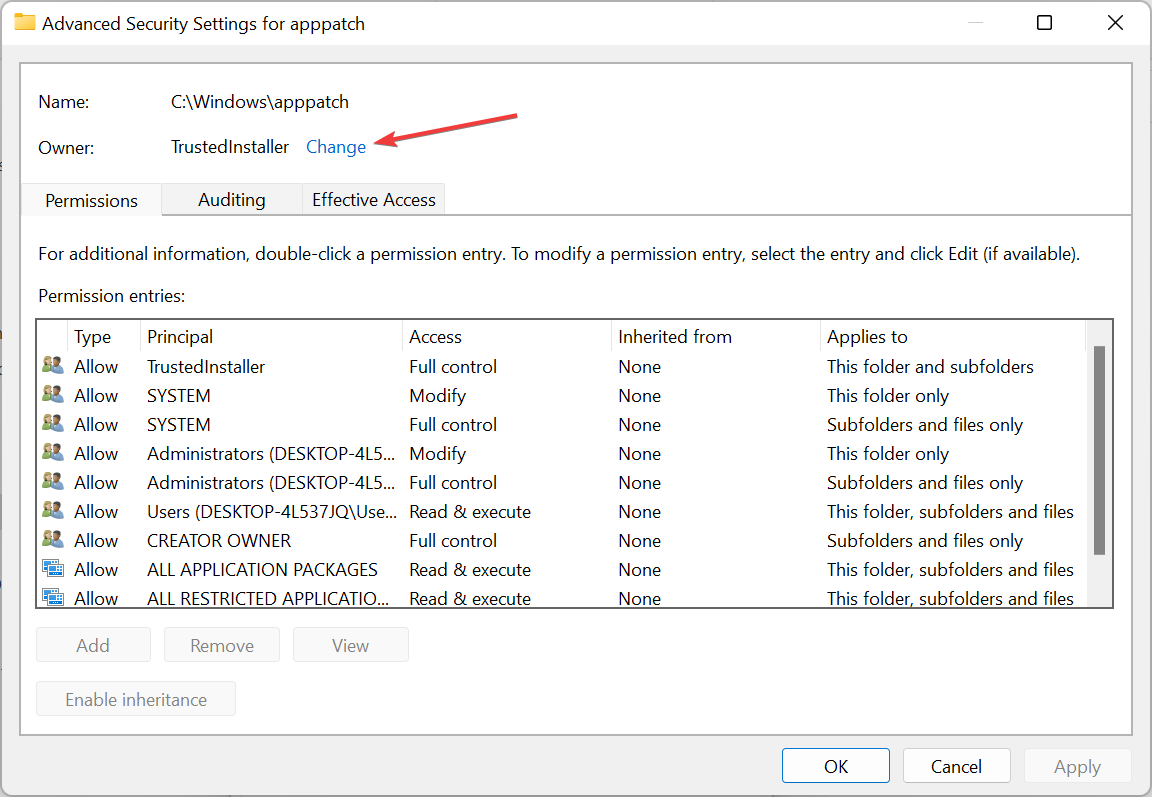This screenshot has height=797, width=1152.
Task: Sort by the Type column header
Action: (x=104, y=336)
